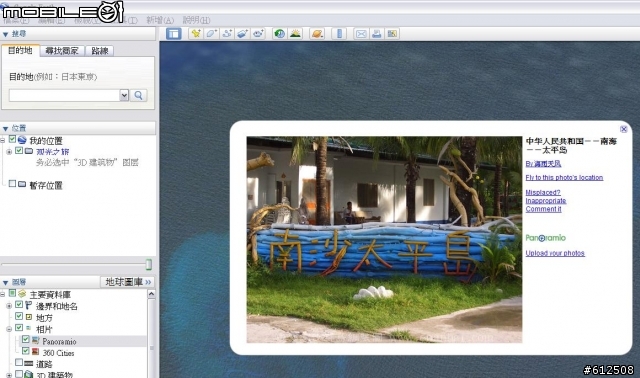The height and width of the screenshot is (378, 640).
Task: Enable the 道路 layer checkbox
Action: [19, 362]
